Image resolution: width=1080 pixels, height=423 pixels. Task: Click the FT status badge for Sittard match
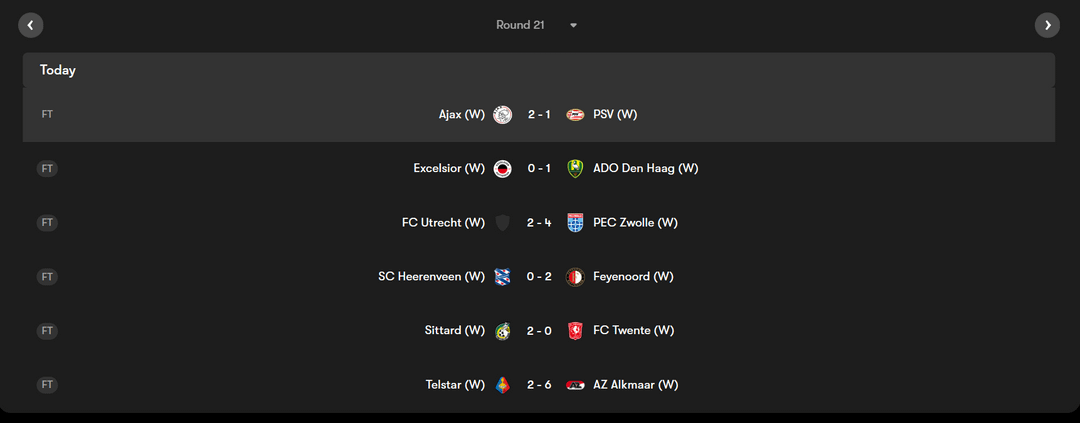click(47, 331)
